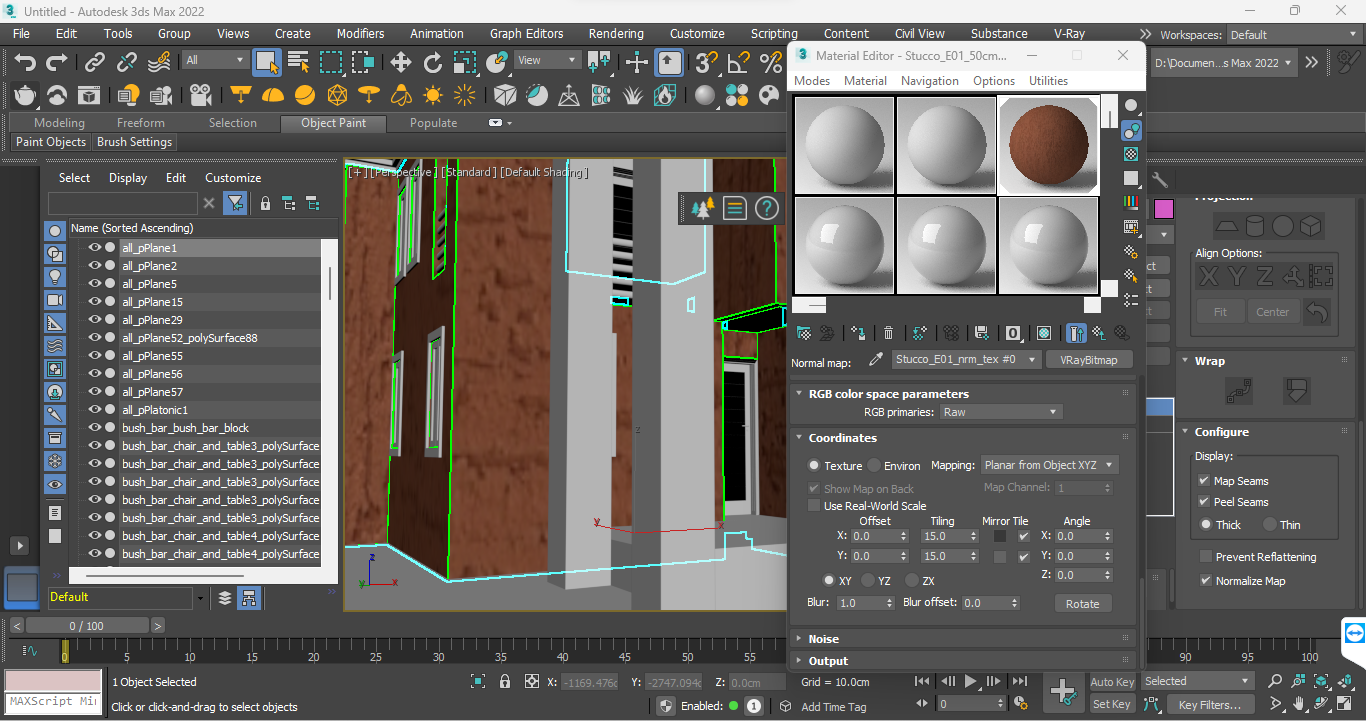Switch to the Populate ribbon tab
1366x721 pixels.
(x=433, y=122)
